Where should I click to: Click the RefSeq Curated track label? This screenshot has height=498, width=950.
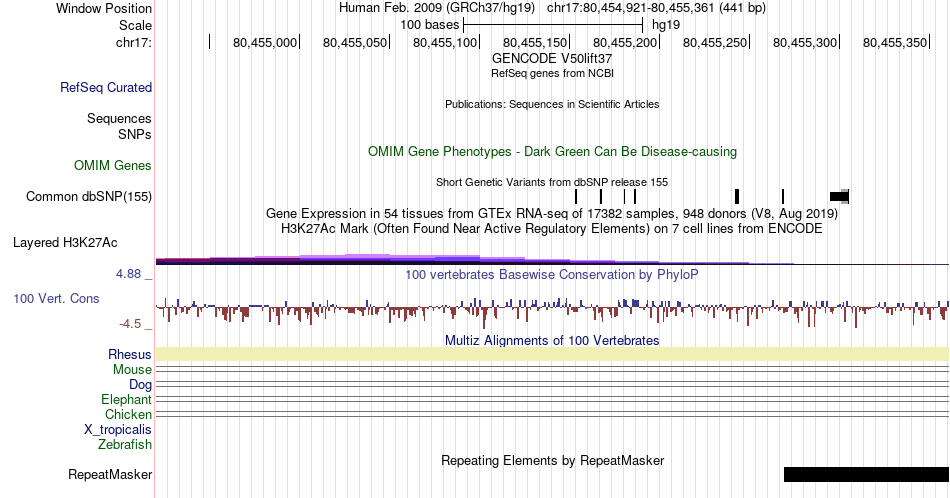tap(105, 87)
